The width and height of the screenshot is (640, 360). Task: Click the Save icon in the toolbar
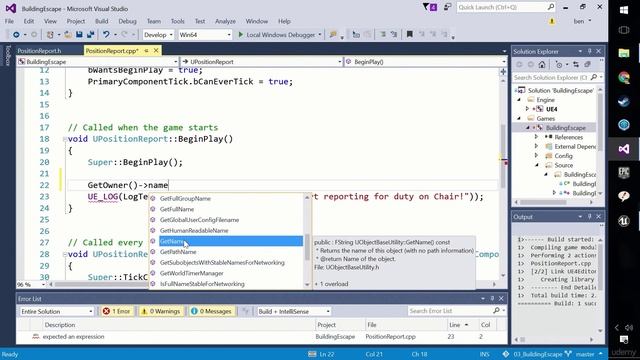[x=79, y=35]
